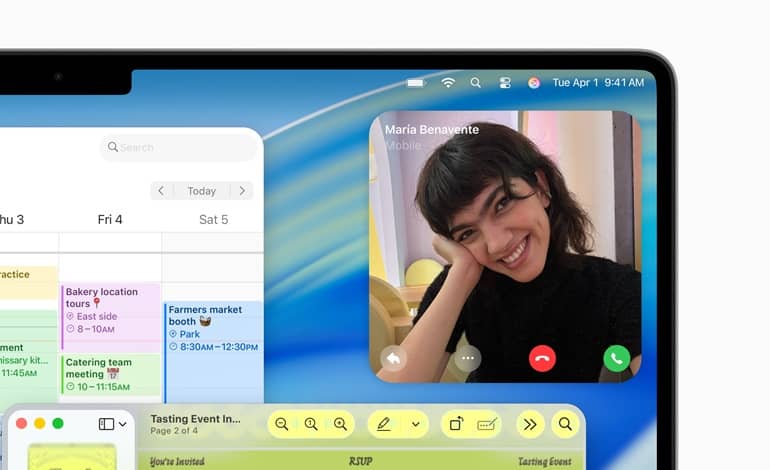Open the Markup options dropdown arrow

pyautogui.click(x=415, y=424)
